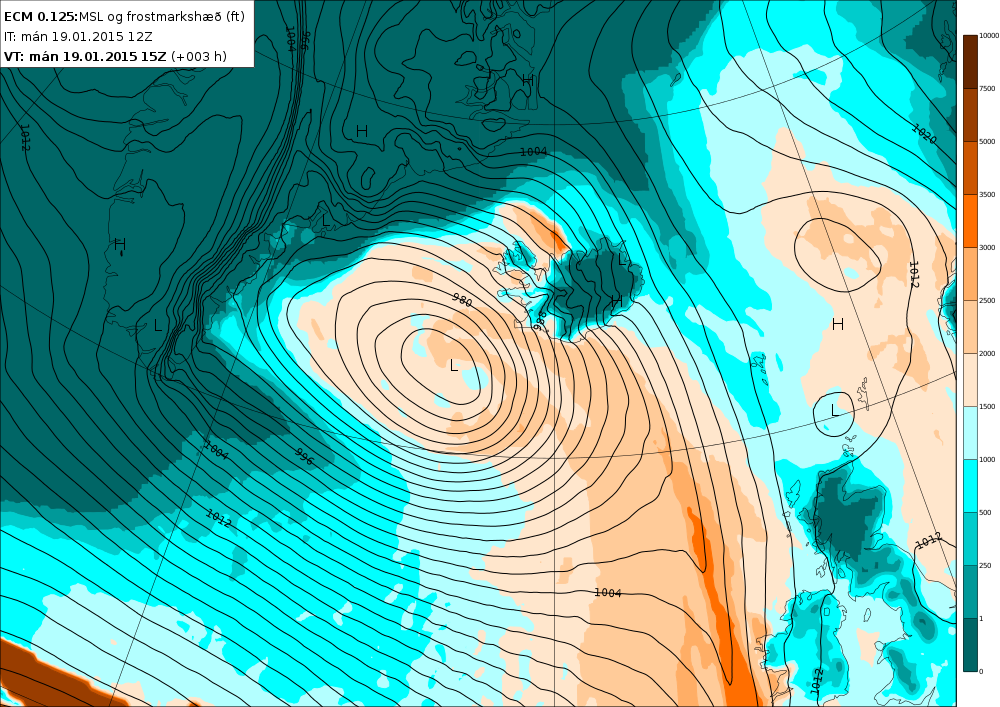1000x707 pixels.
Task: Click the 'VT: mán 19.01.2015 15Z (+003 h)' line
Action: 115,57
